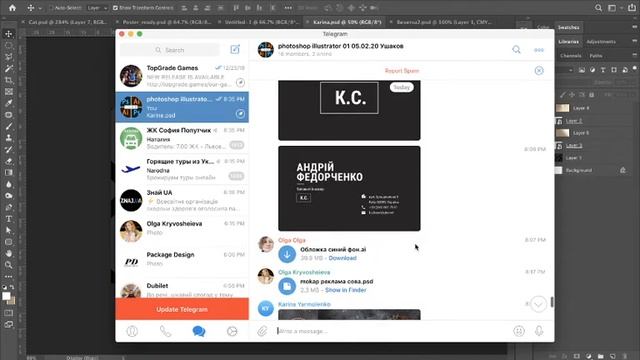The width and height of the screenshot is (640, 360).
Task: Open the мокар реклама сова.psd file icon
Action: (x=287, y=286)
